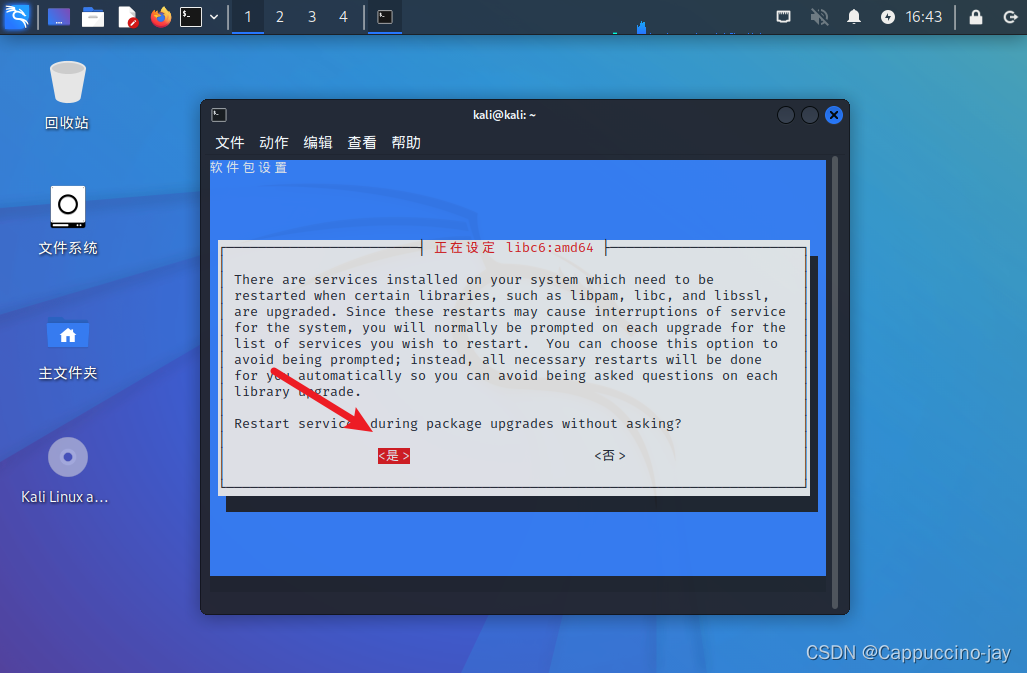
Task: Close the kali terminal window
Action: (834, 115)
